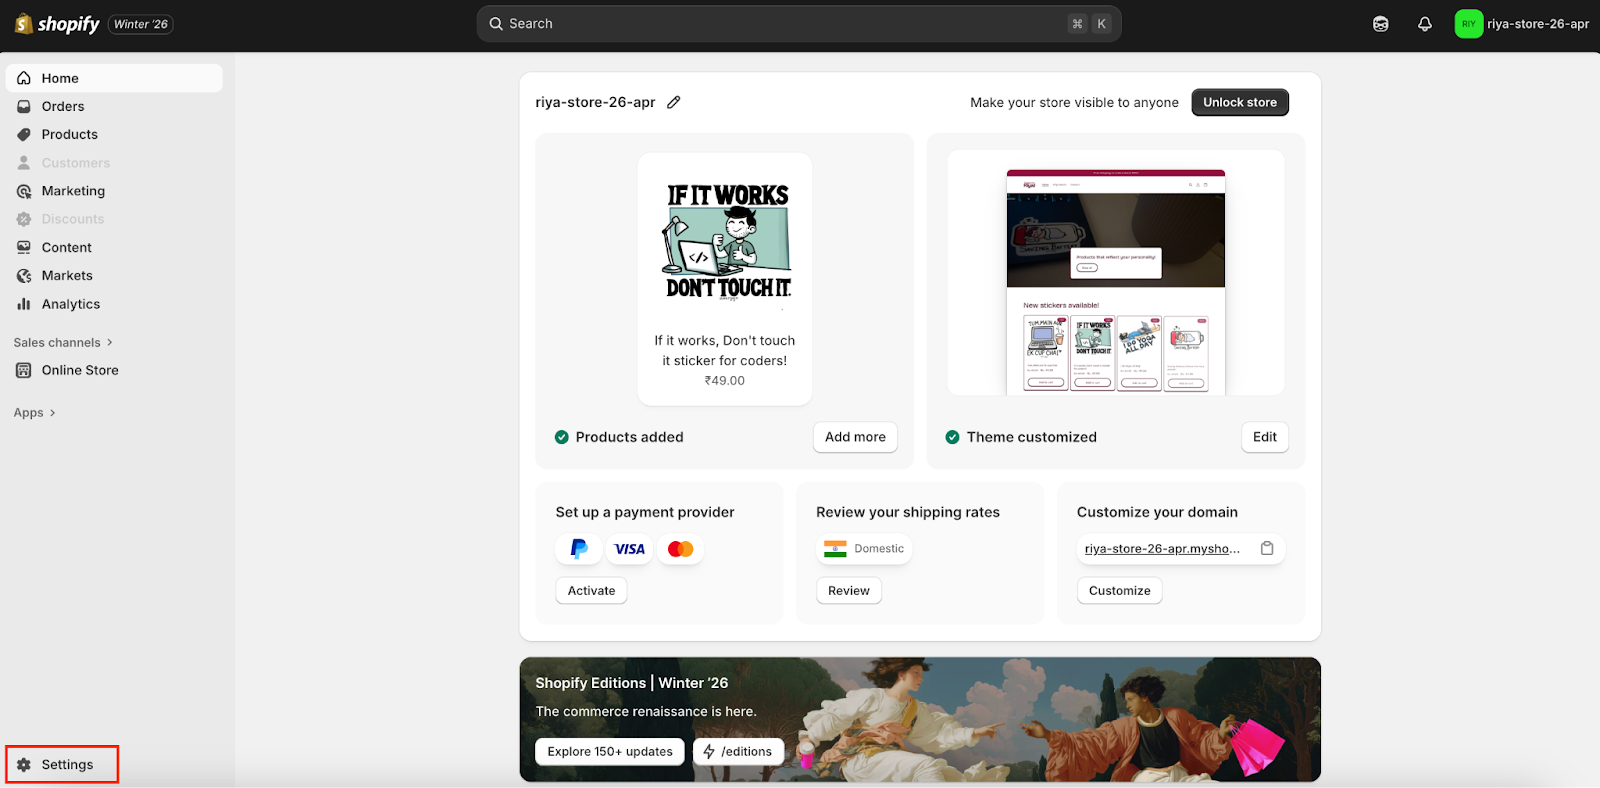The image size is (1600, 788).
Task: Click the Markets globe icon
Action: coord(24,276)
